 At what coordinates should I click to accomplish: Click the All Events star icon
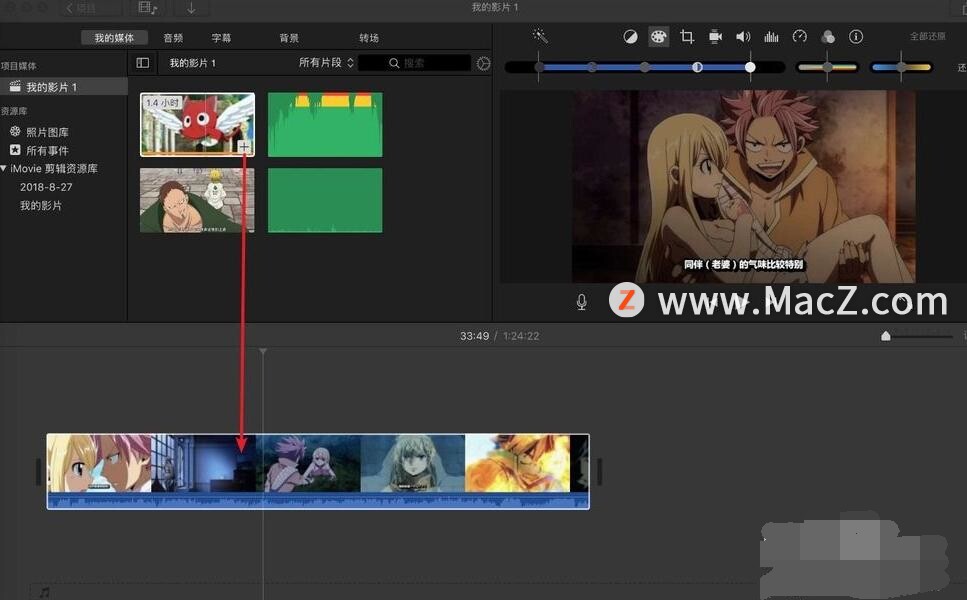(x=15, y=150)
